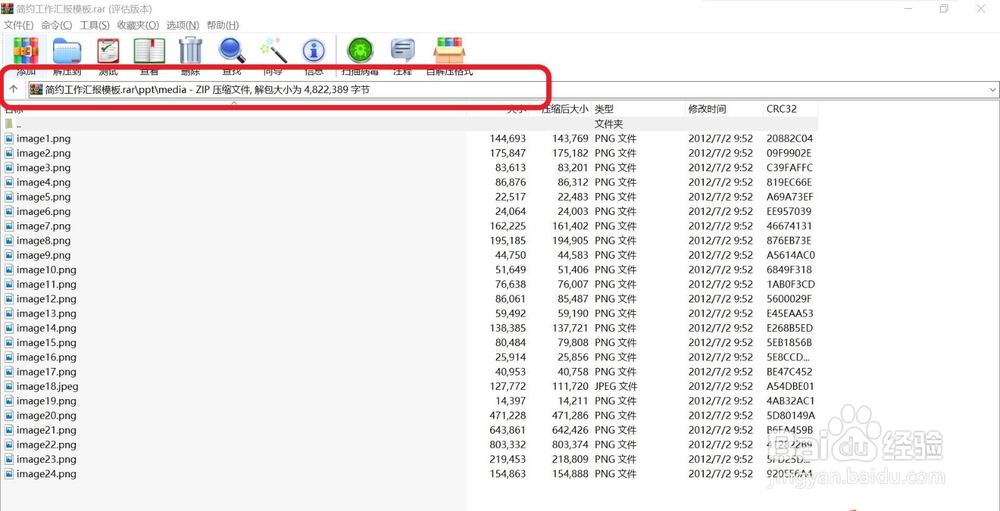Click the Extract To folder icon
This screenshot has height=511, width=1000.
click(67, 50)
